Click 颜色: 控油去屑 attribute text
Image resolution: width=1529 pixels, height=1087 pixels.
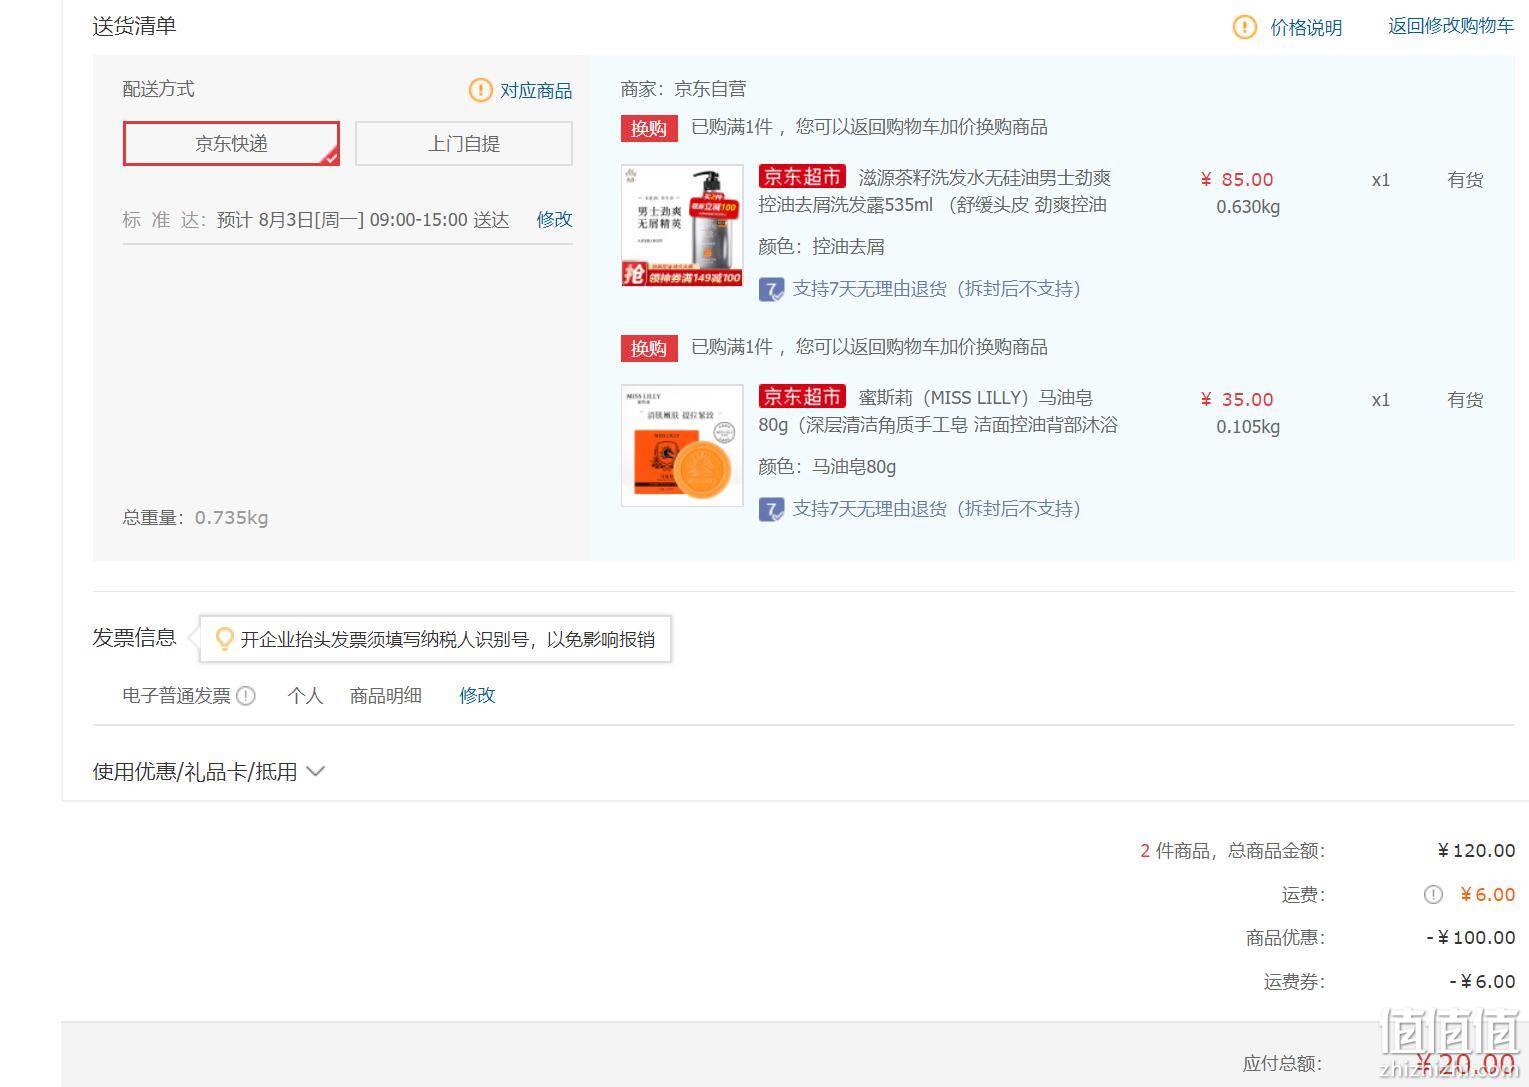[821, 246]
